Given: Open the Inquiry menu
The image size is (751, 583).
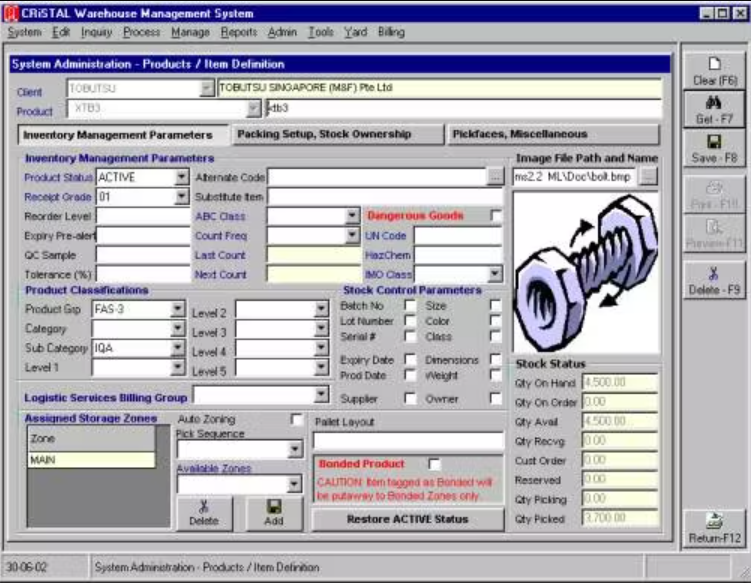Looking at the screenshot, I should tap(96, 32).
